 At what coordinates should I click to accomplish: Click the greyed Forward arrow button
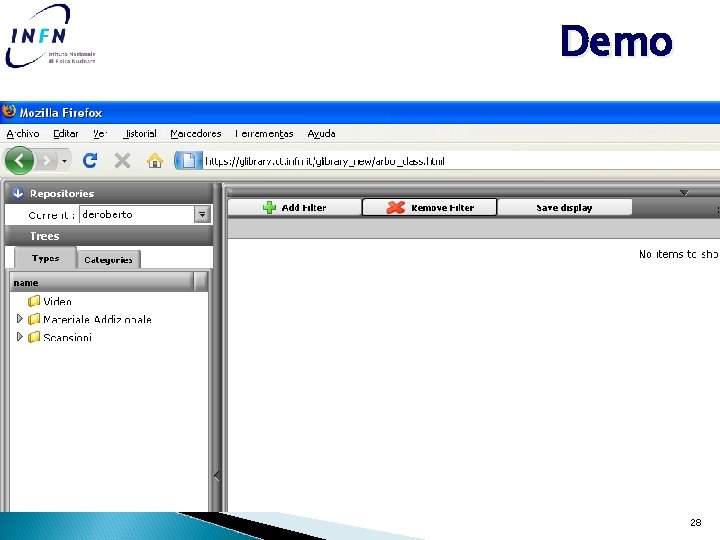(46, 161)
